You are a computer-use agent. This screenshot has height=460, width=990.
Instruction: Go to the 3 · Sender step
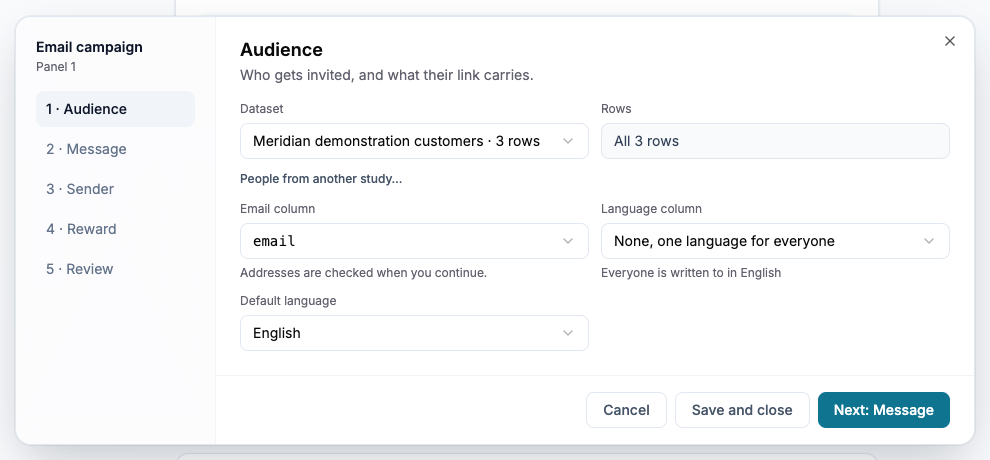click(116, 189)
